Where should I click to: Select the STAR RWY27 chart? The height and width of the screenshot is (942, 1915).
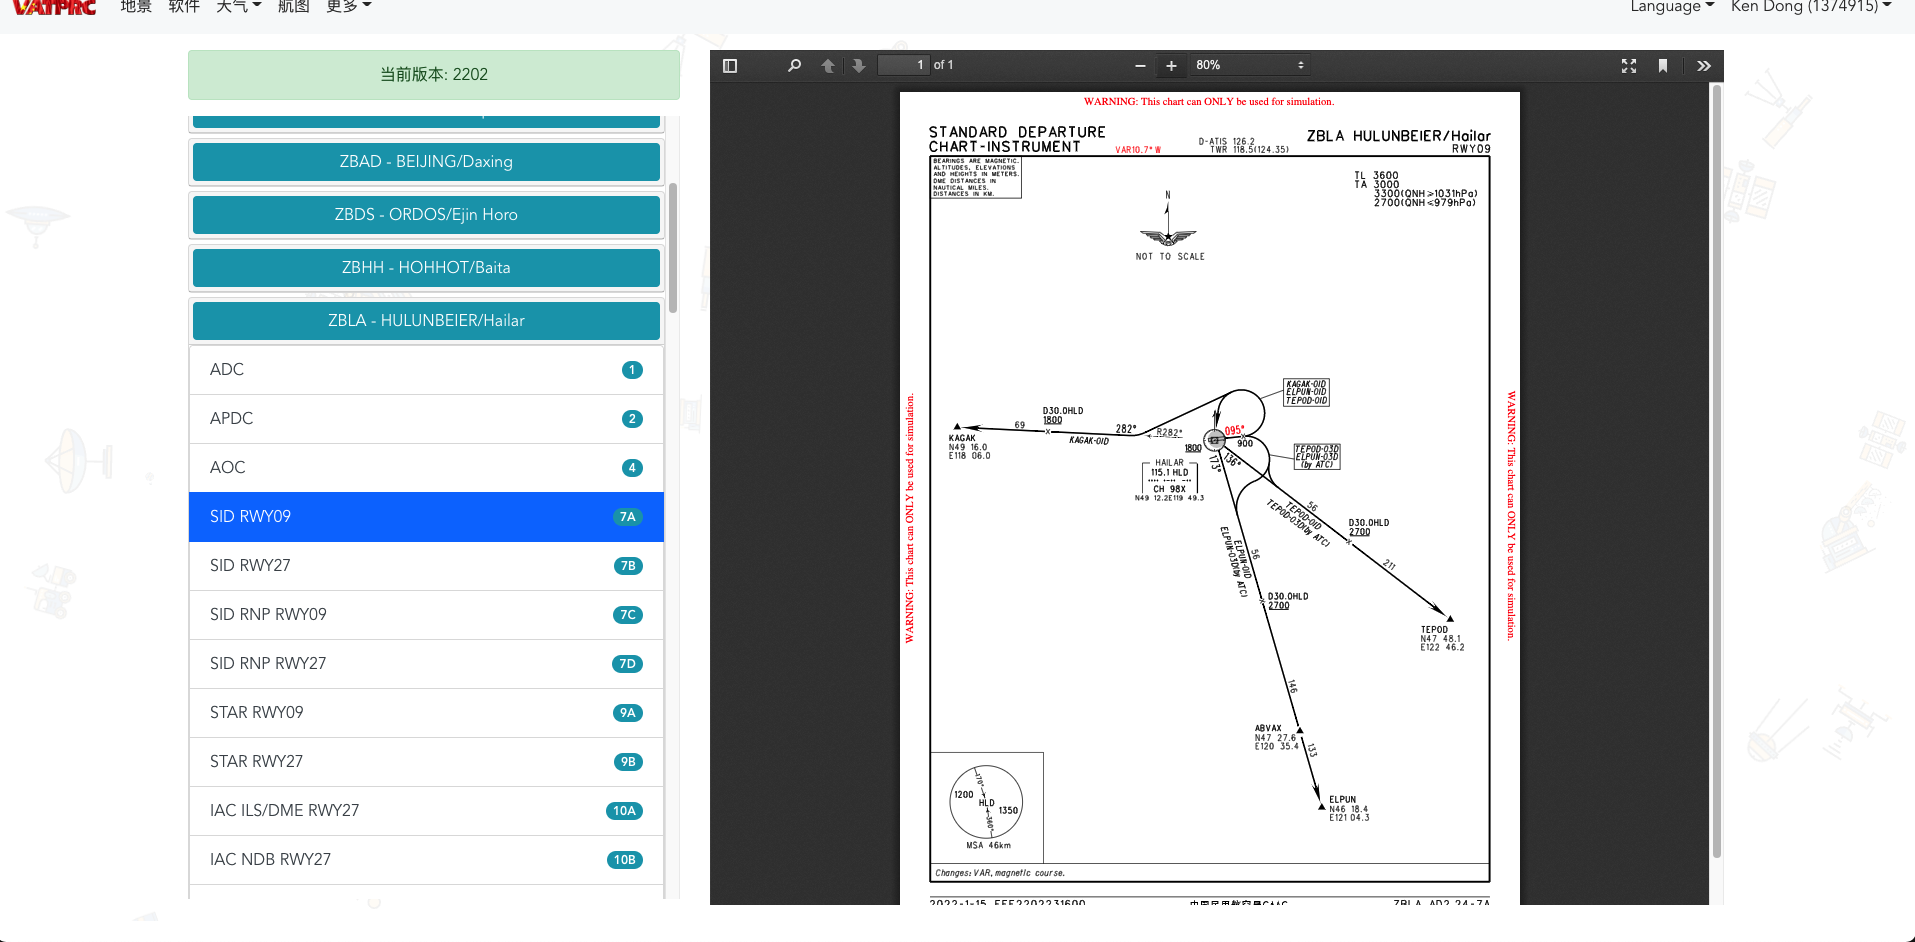[x=426, y=762]
